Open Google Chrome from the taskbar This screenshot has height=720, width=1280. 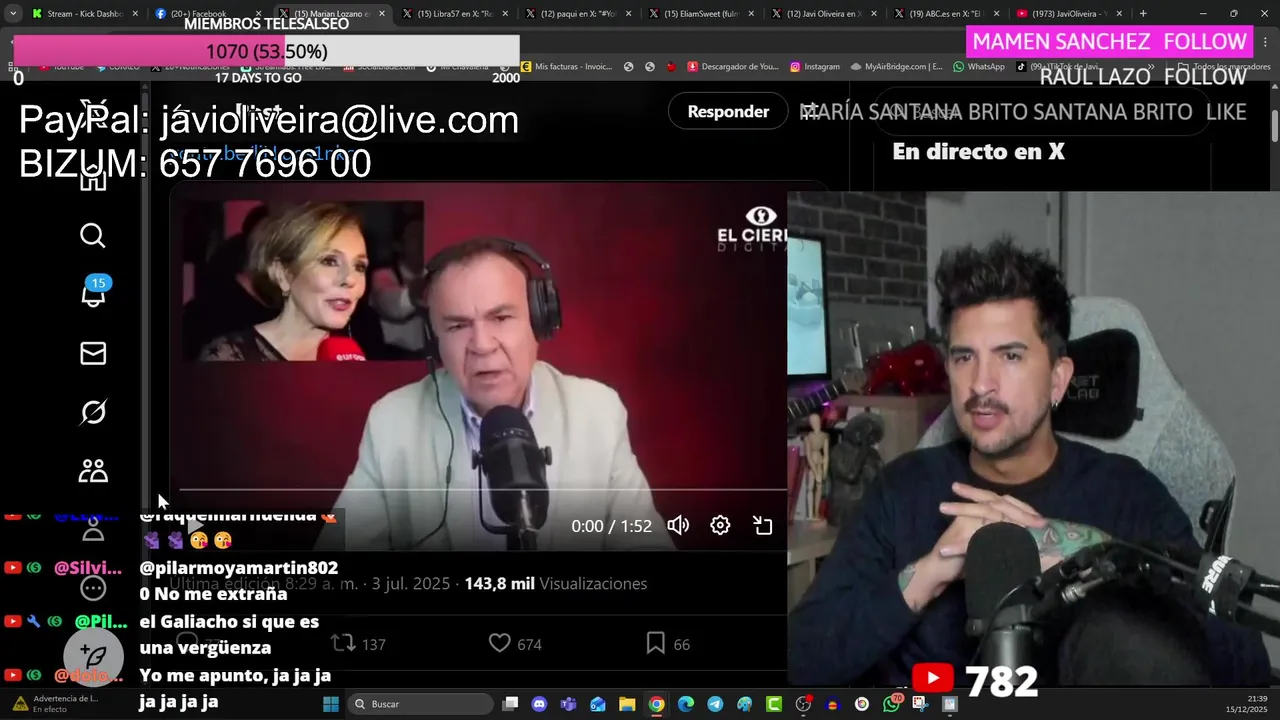click(656, 704)
